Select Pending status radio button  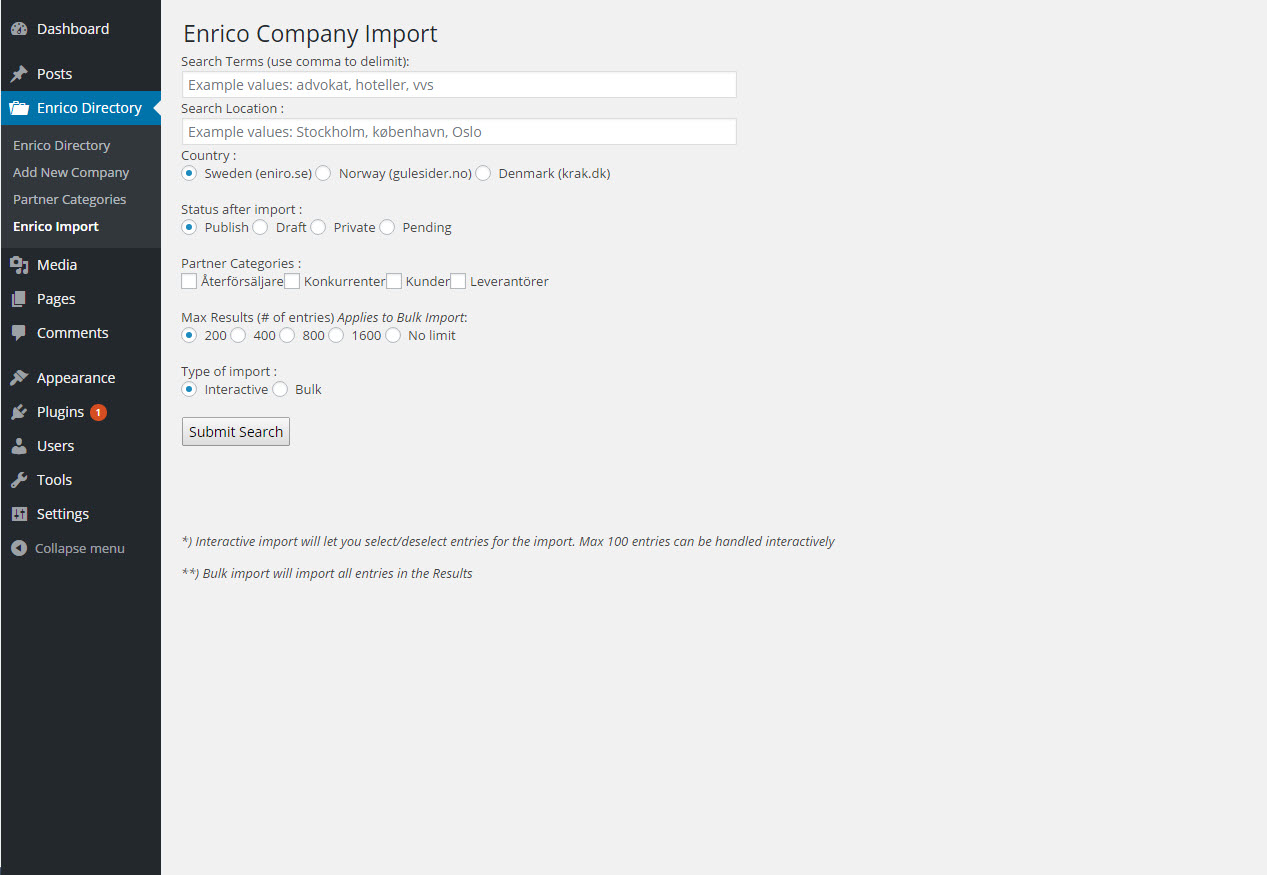coord(387,227)
